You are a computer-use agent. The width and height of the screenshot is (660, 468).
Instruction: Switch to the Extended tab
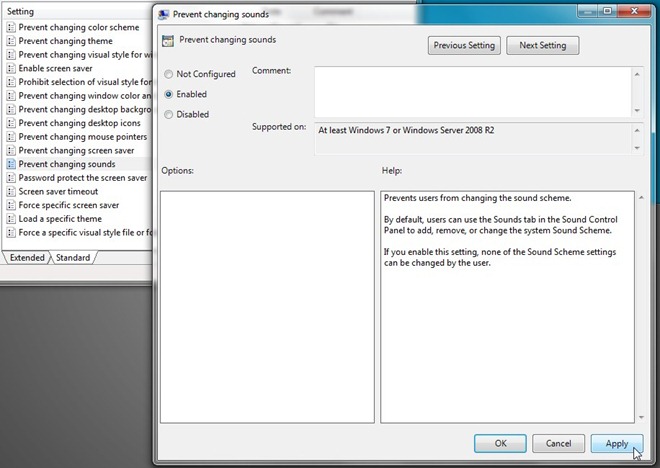[x=27, y=258]
